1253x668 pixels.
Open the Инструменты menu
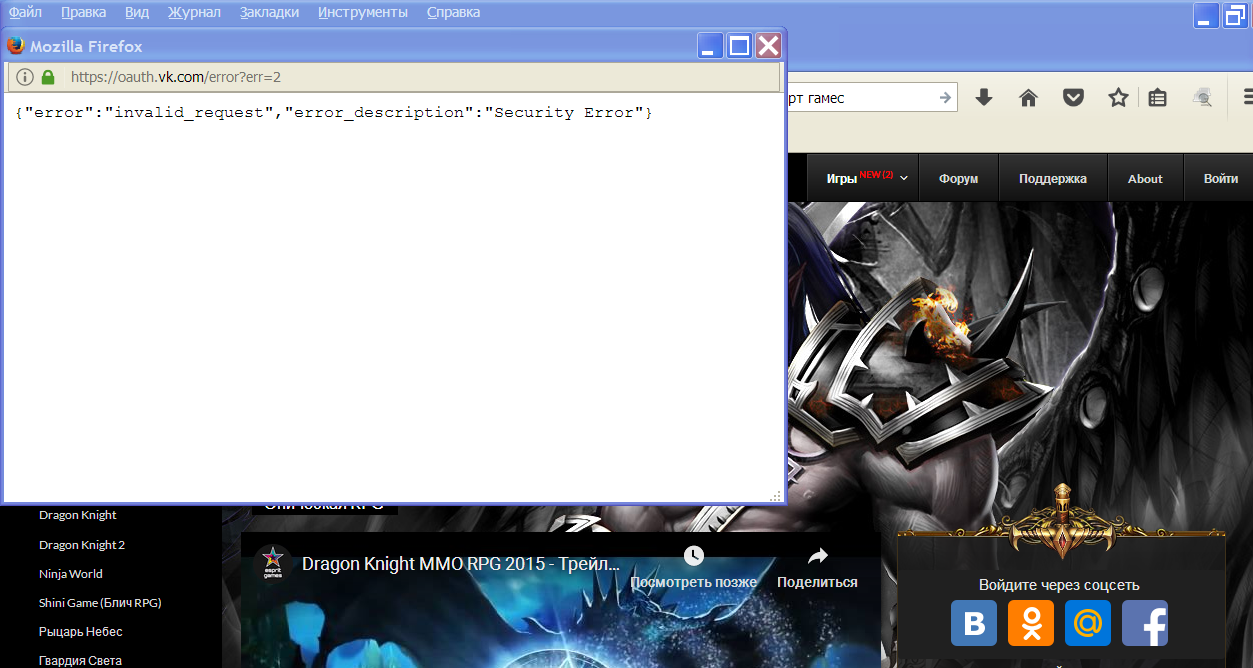pos(363,13)
